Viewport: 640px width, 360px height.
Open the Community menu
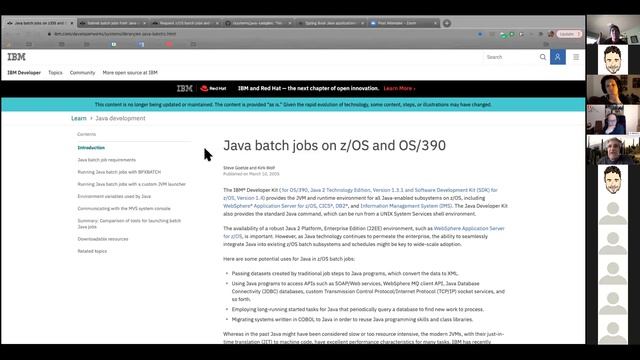[82, 73]
